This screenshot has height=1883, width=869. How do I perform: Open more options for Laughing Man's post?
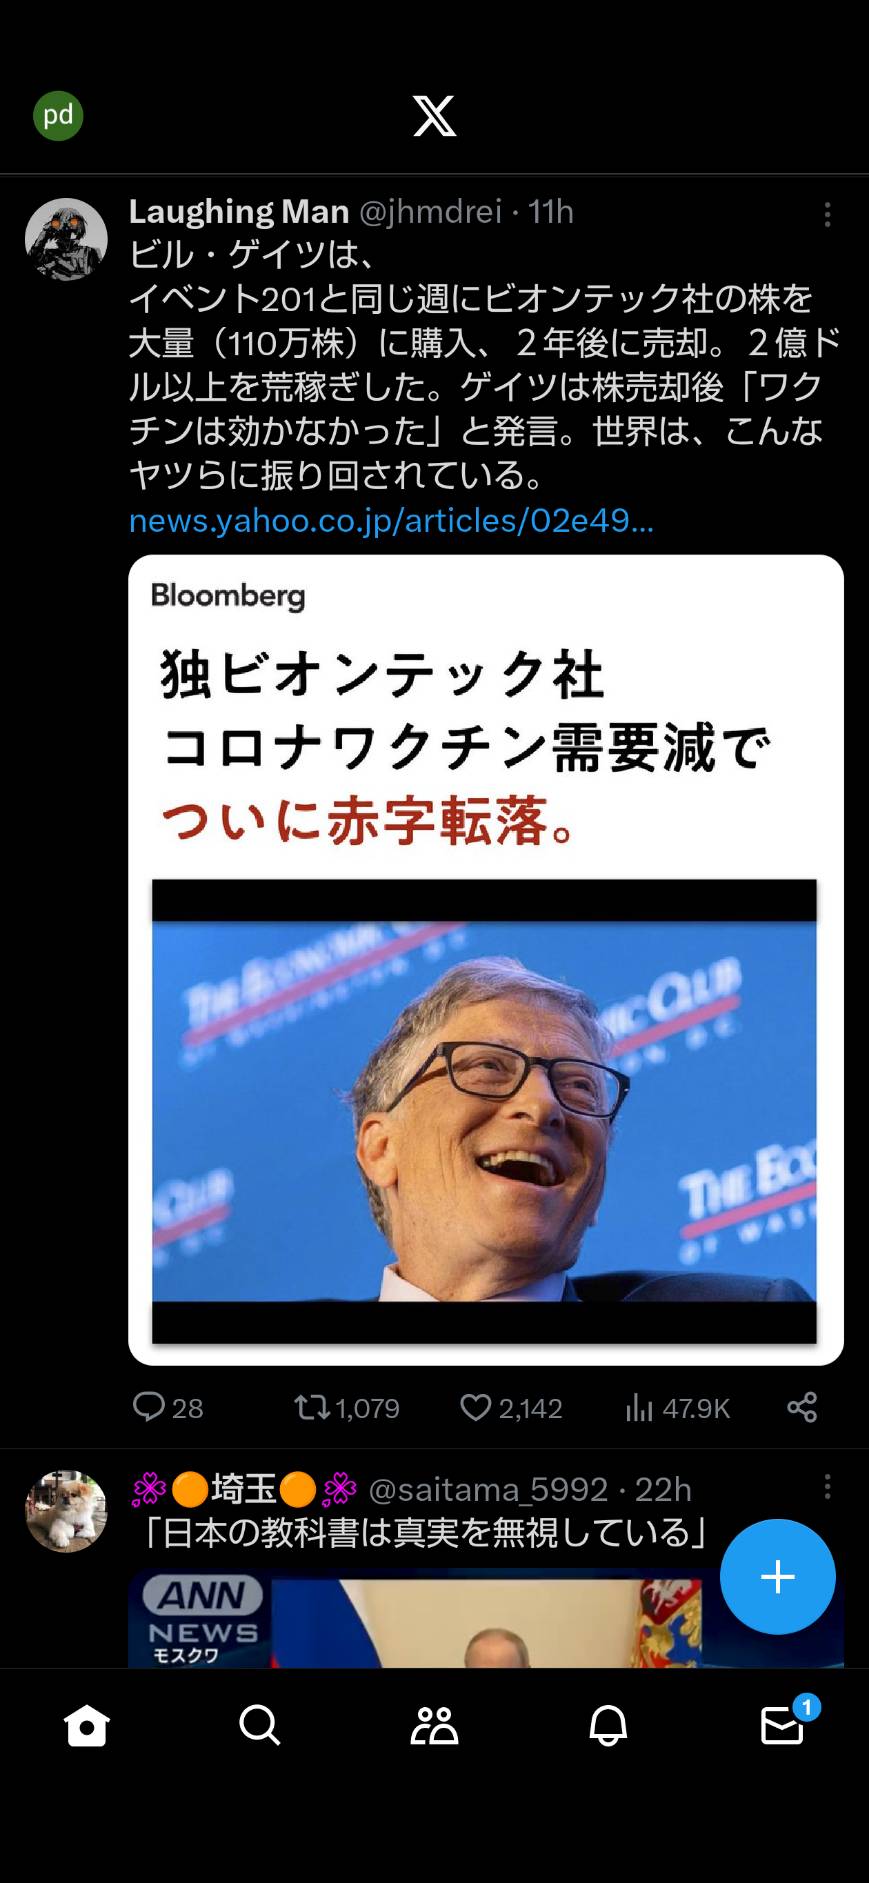pyautogui.click(x=827, y=214)
